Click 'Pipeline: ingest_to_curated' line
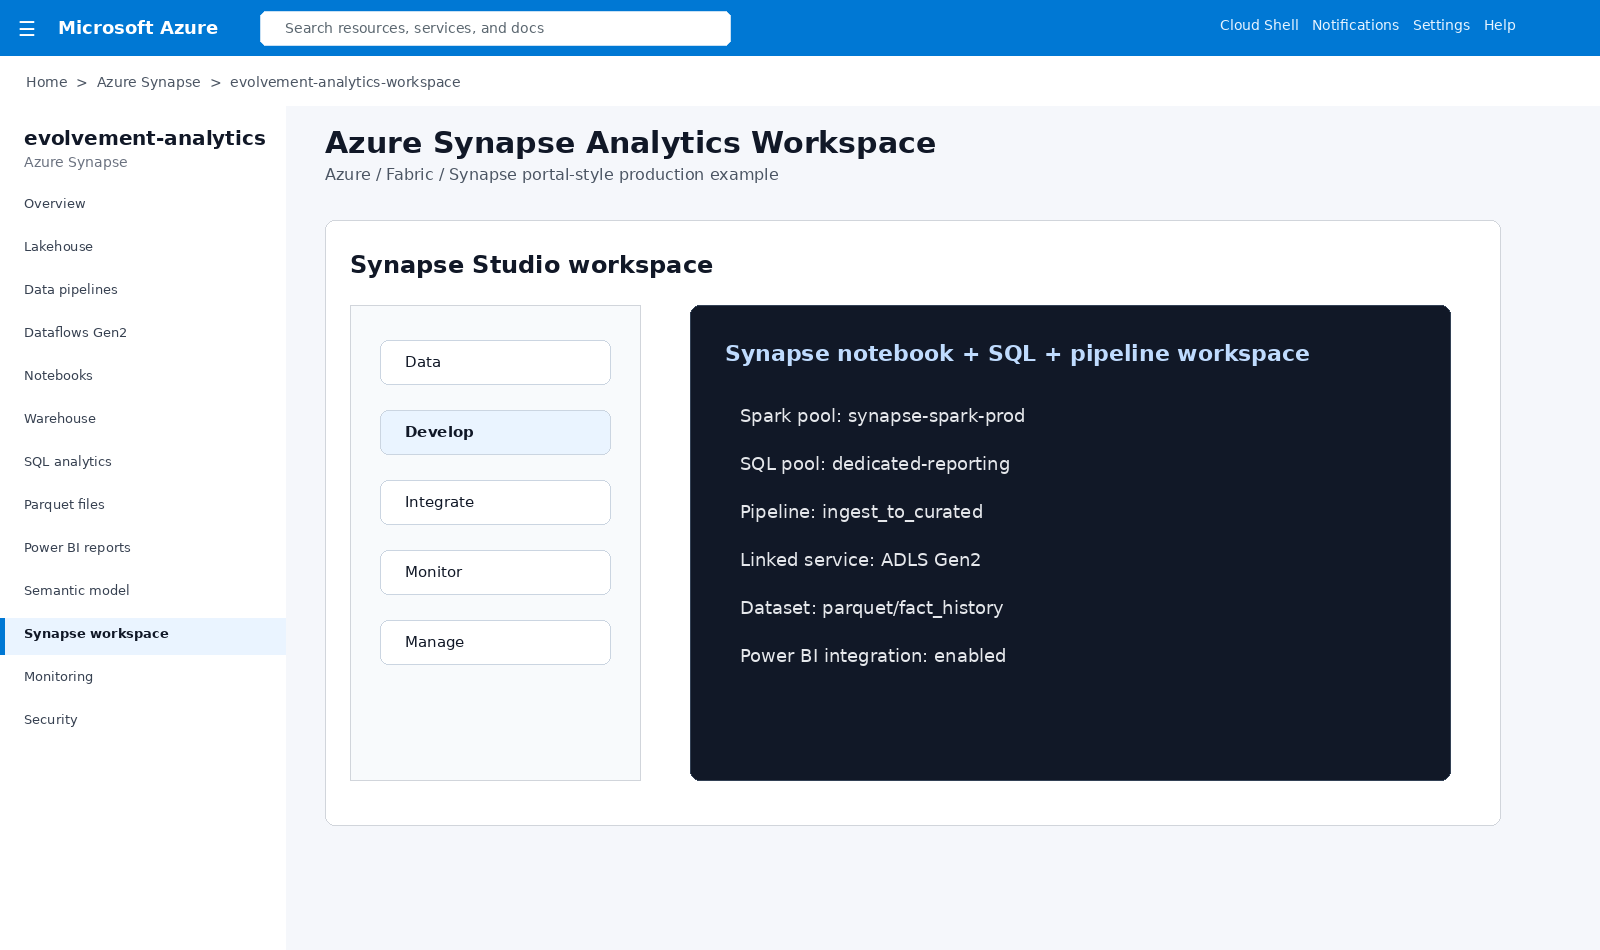 point(861,512)
